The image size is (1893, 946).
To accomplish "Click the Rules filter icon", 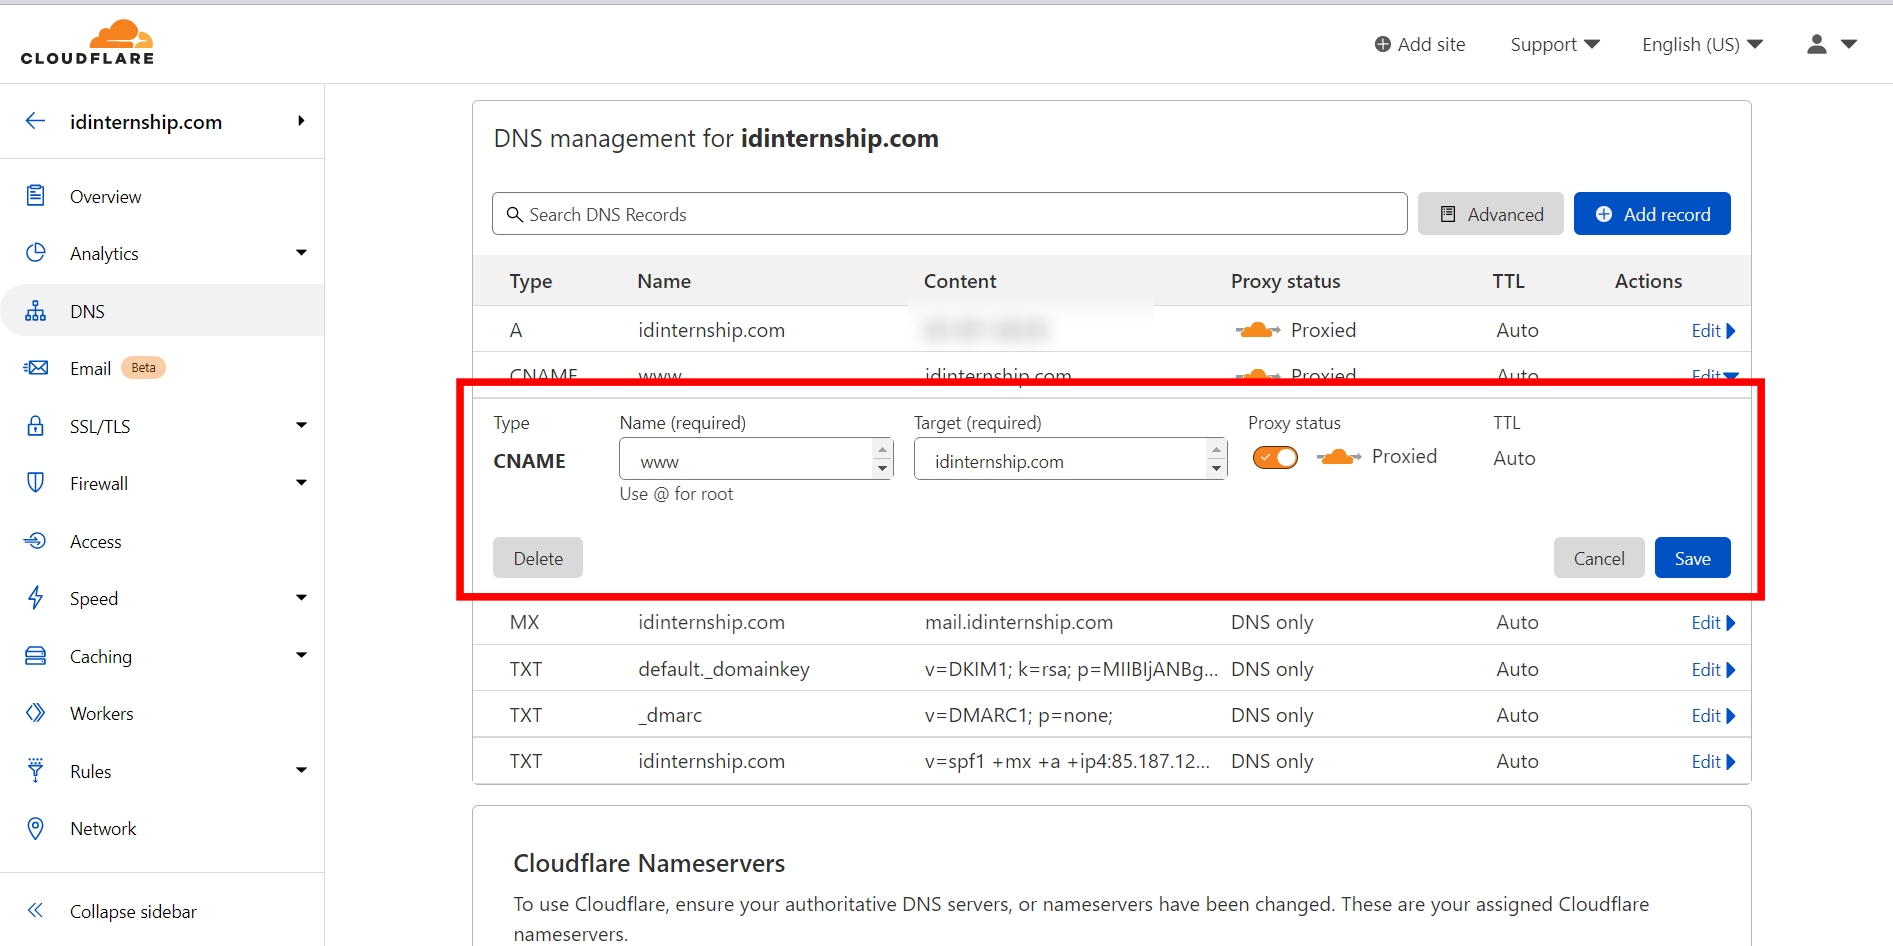I will pyautogui.click(x=36, y=770).
